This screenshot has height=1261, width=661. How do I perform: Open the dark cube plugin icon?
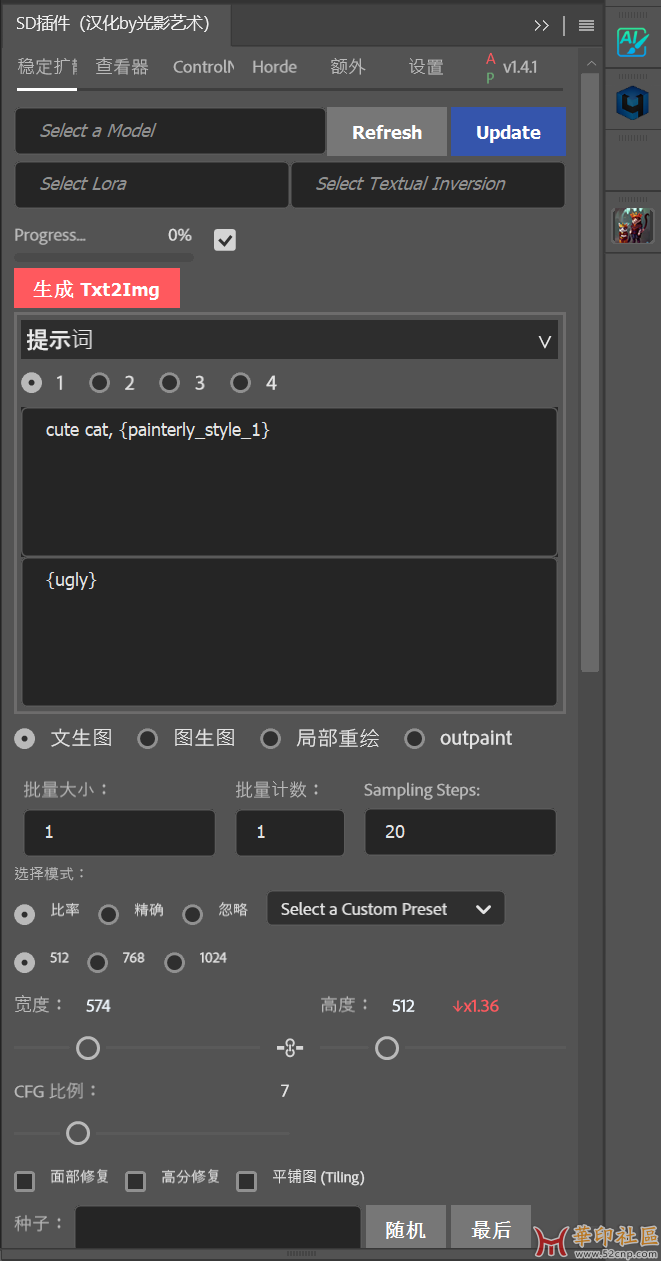coord(632,102)
